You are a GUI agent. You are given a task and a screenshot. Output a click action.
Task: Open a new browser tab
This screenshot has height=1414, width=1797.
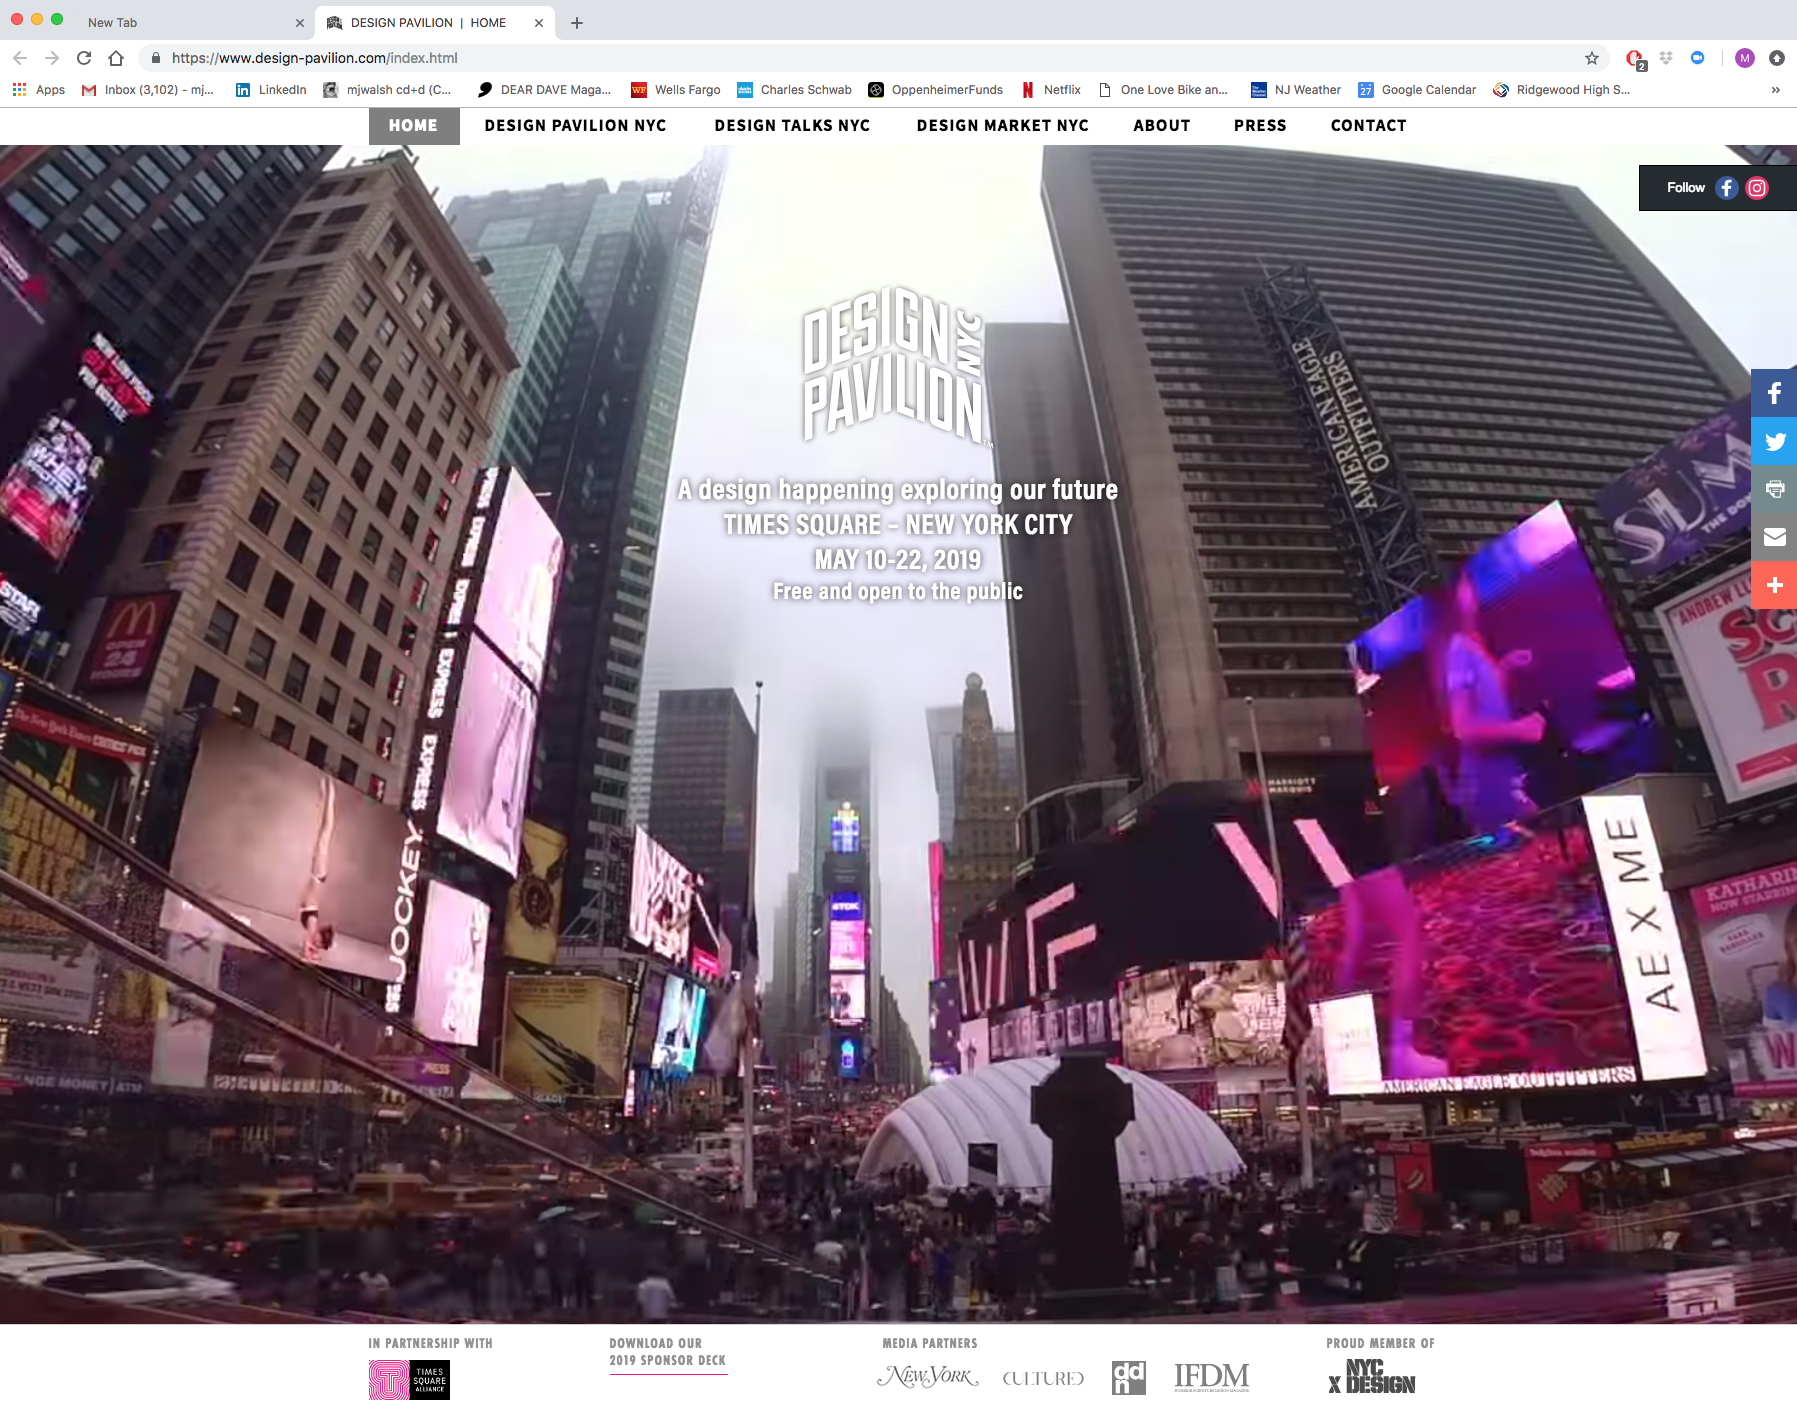(x=577, y=22)
